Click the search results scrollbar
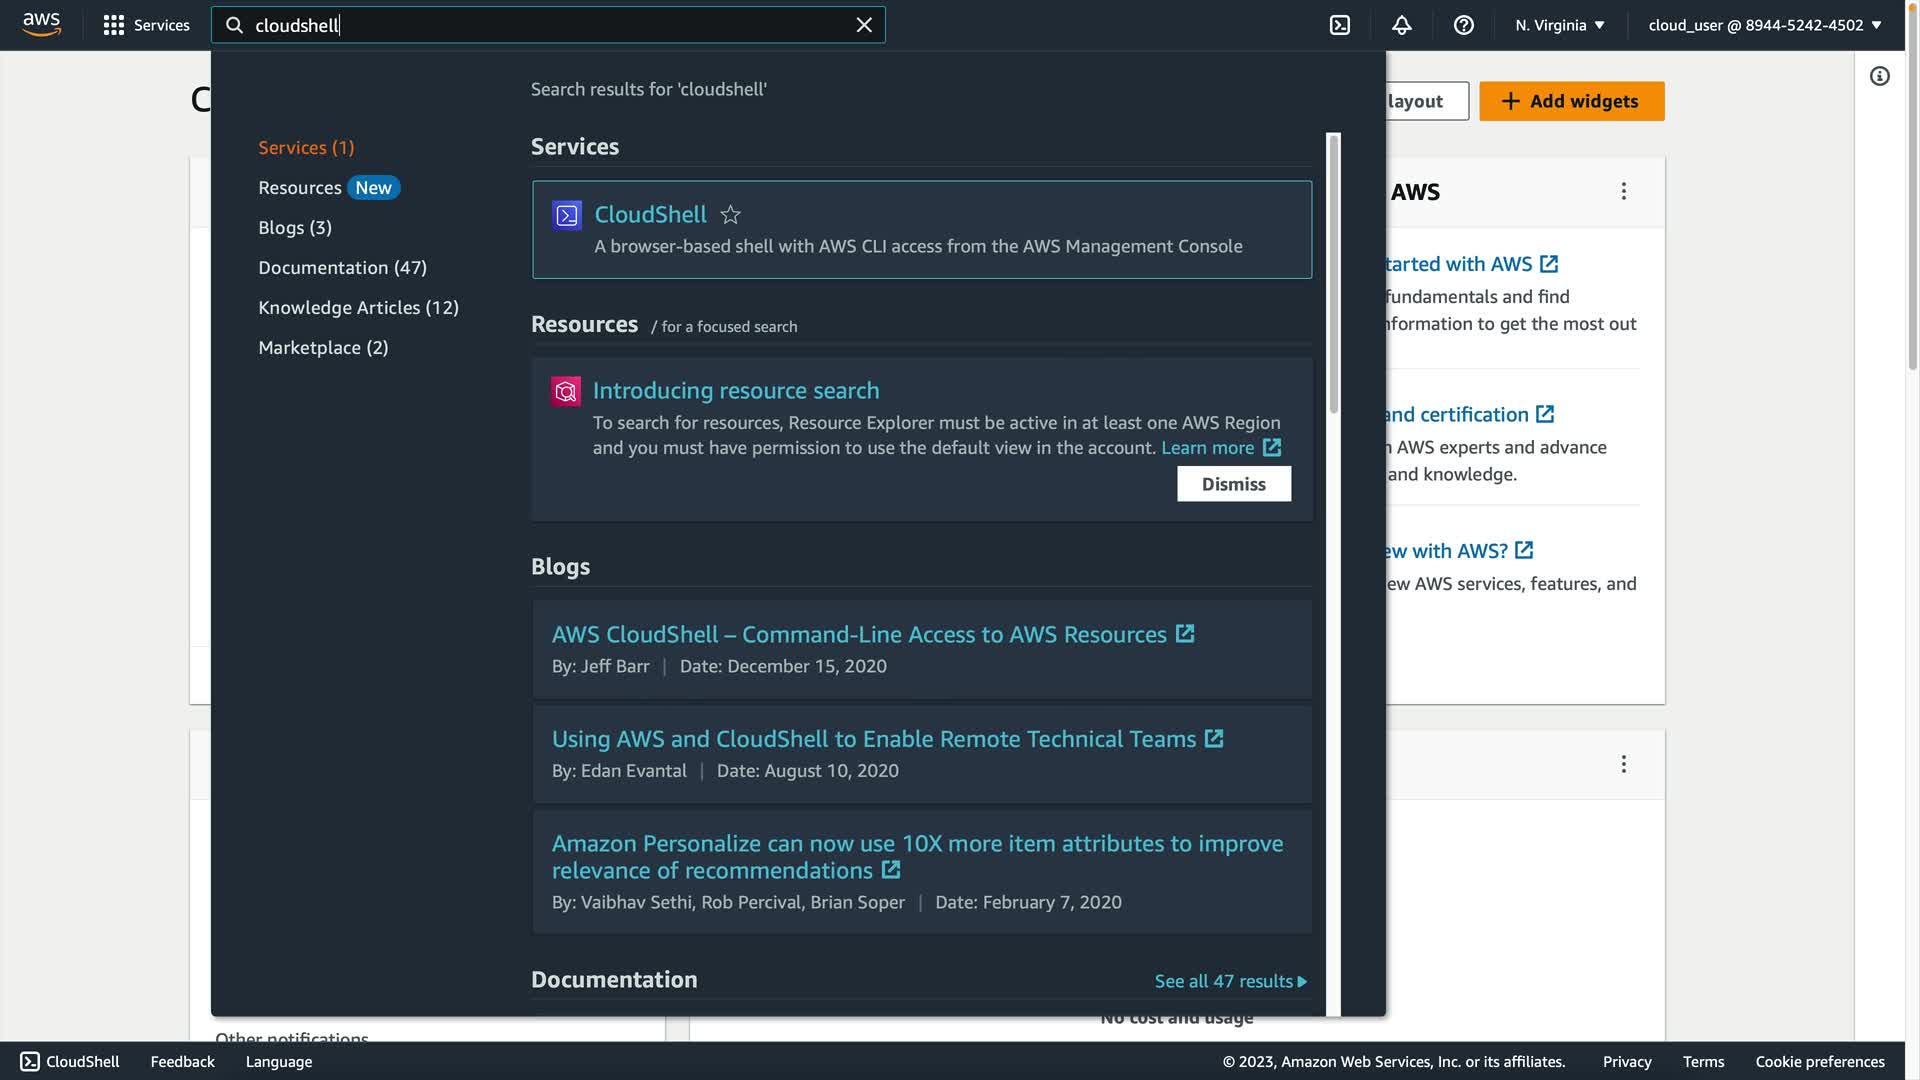 point(1333,273)
